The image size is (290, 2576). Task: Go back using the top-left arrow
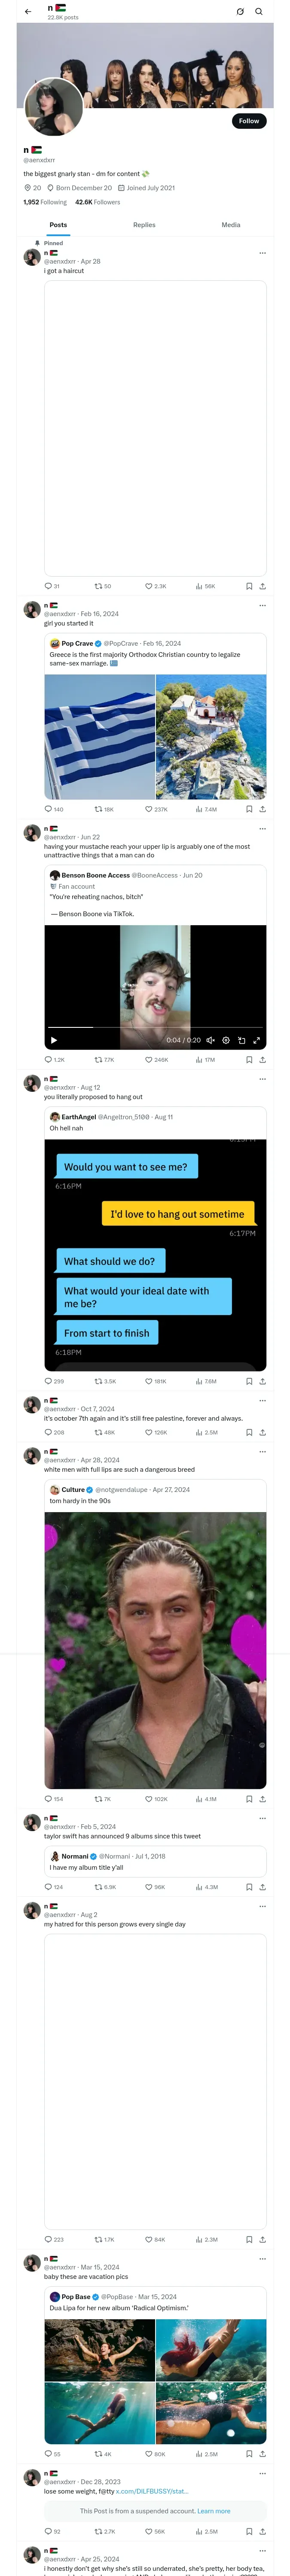(28, 12)
